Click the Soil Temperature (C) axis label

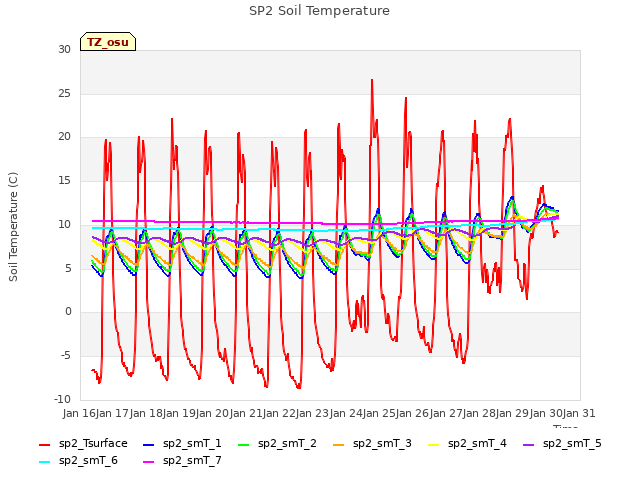13,227
